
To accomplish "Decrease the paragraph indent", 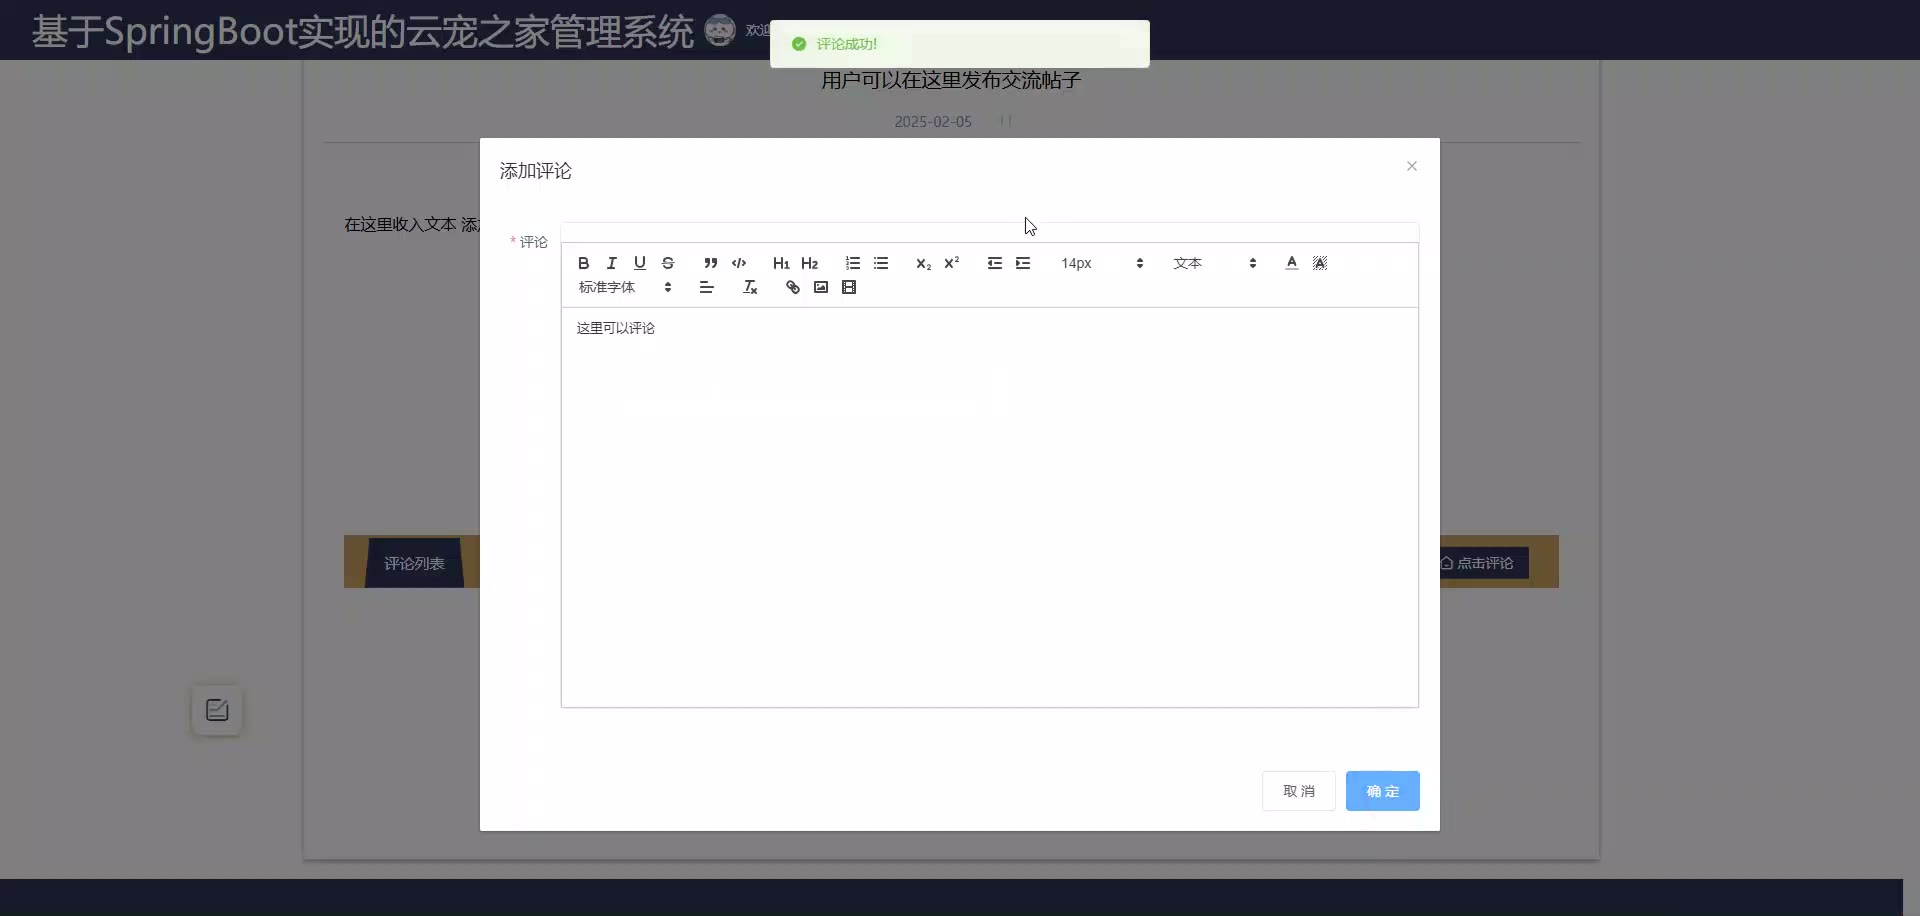I will pos(995,263).
